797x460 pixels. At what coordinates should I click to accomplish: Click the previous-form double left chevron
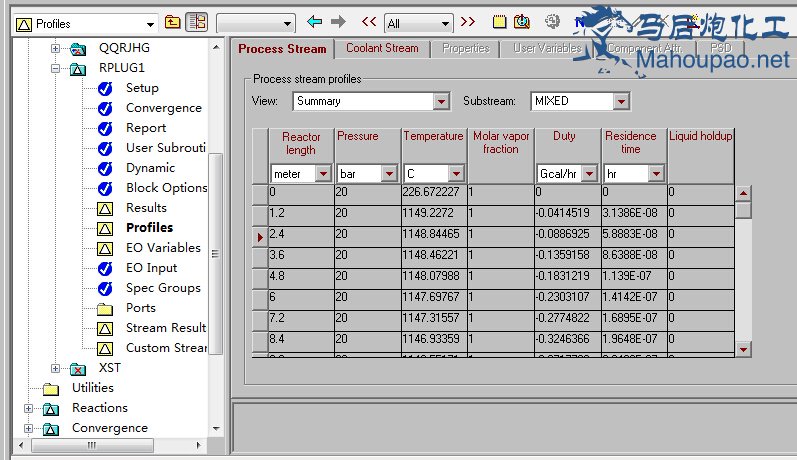369,22
